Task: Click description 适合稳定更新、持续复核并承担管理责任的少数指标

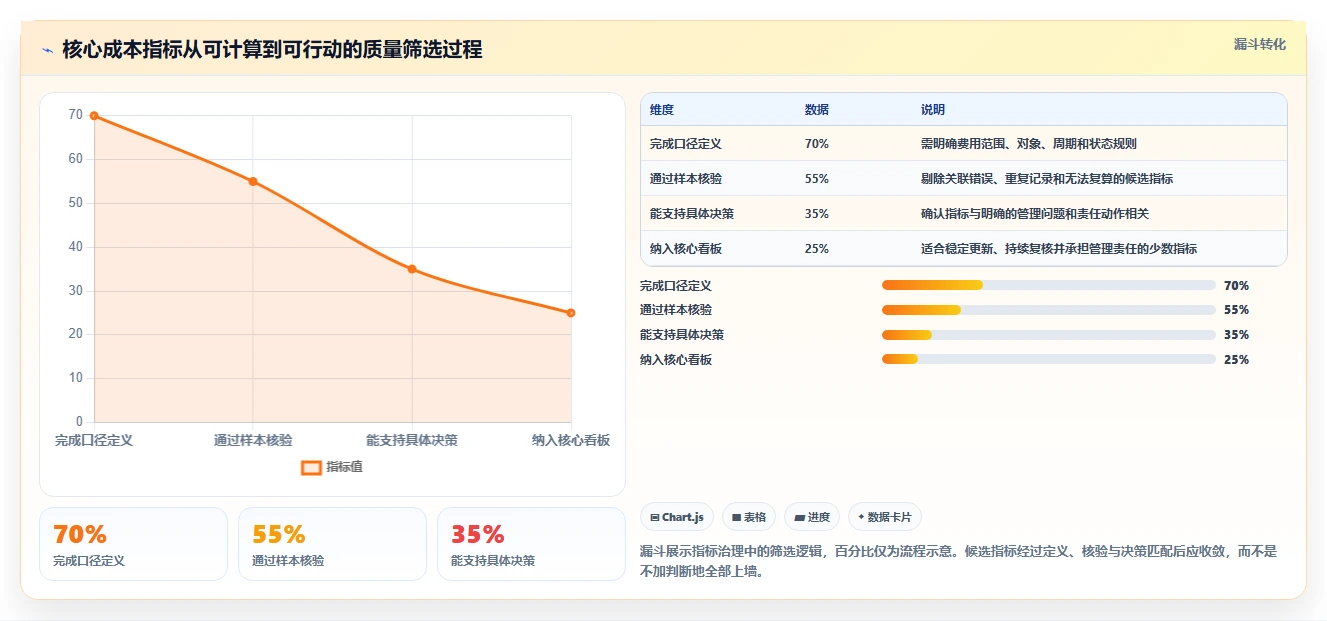Action: click(x=1059, y=249)
